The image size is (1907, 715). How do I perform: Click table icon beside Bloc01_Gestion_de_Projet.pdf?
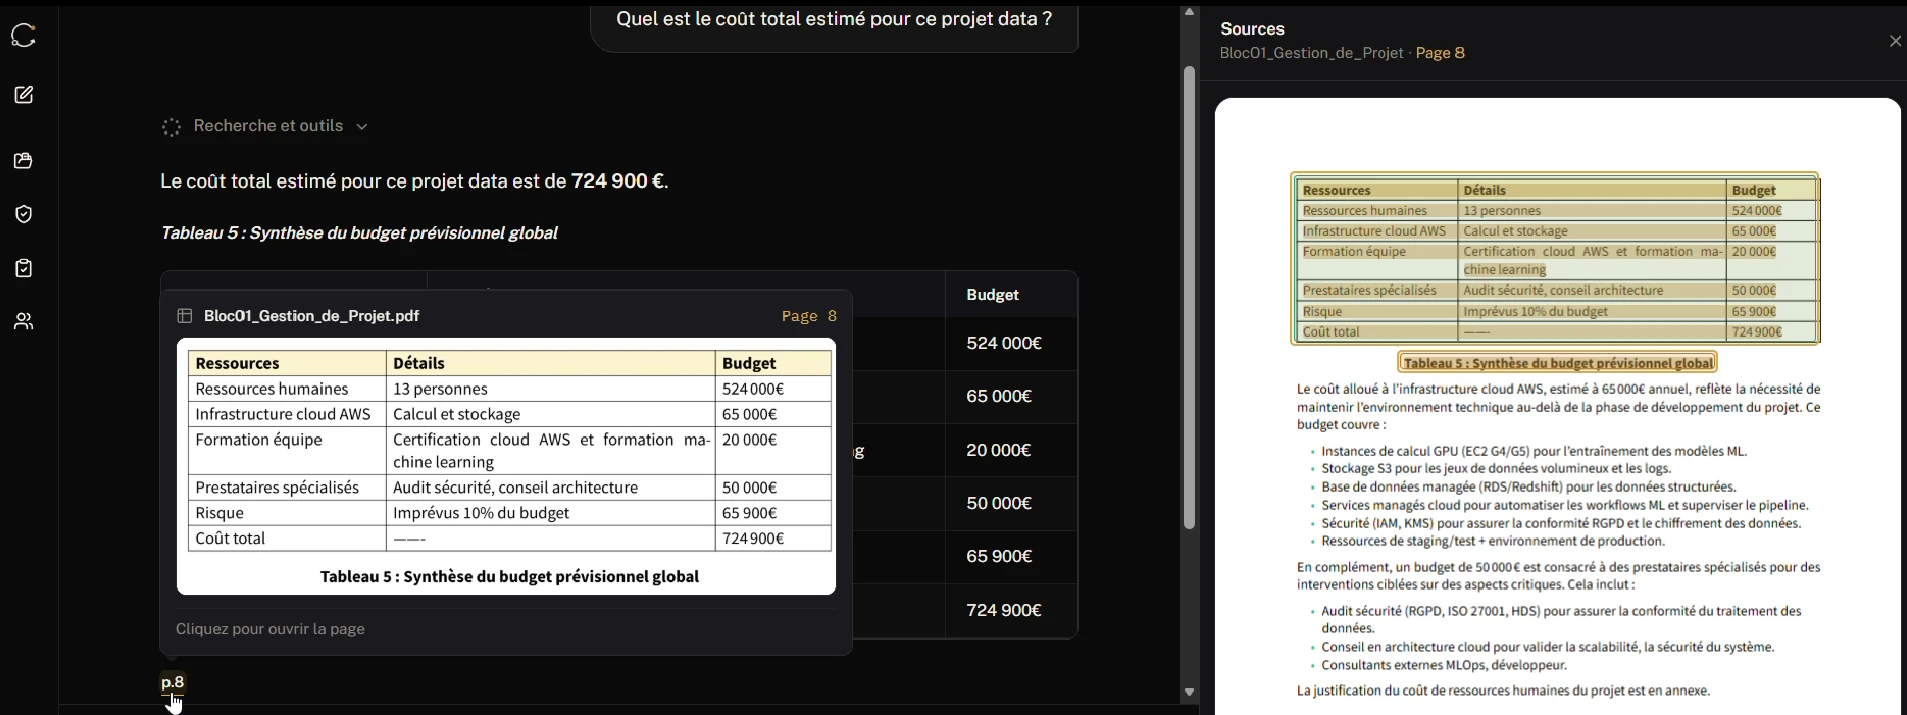point(185,316)
